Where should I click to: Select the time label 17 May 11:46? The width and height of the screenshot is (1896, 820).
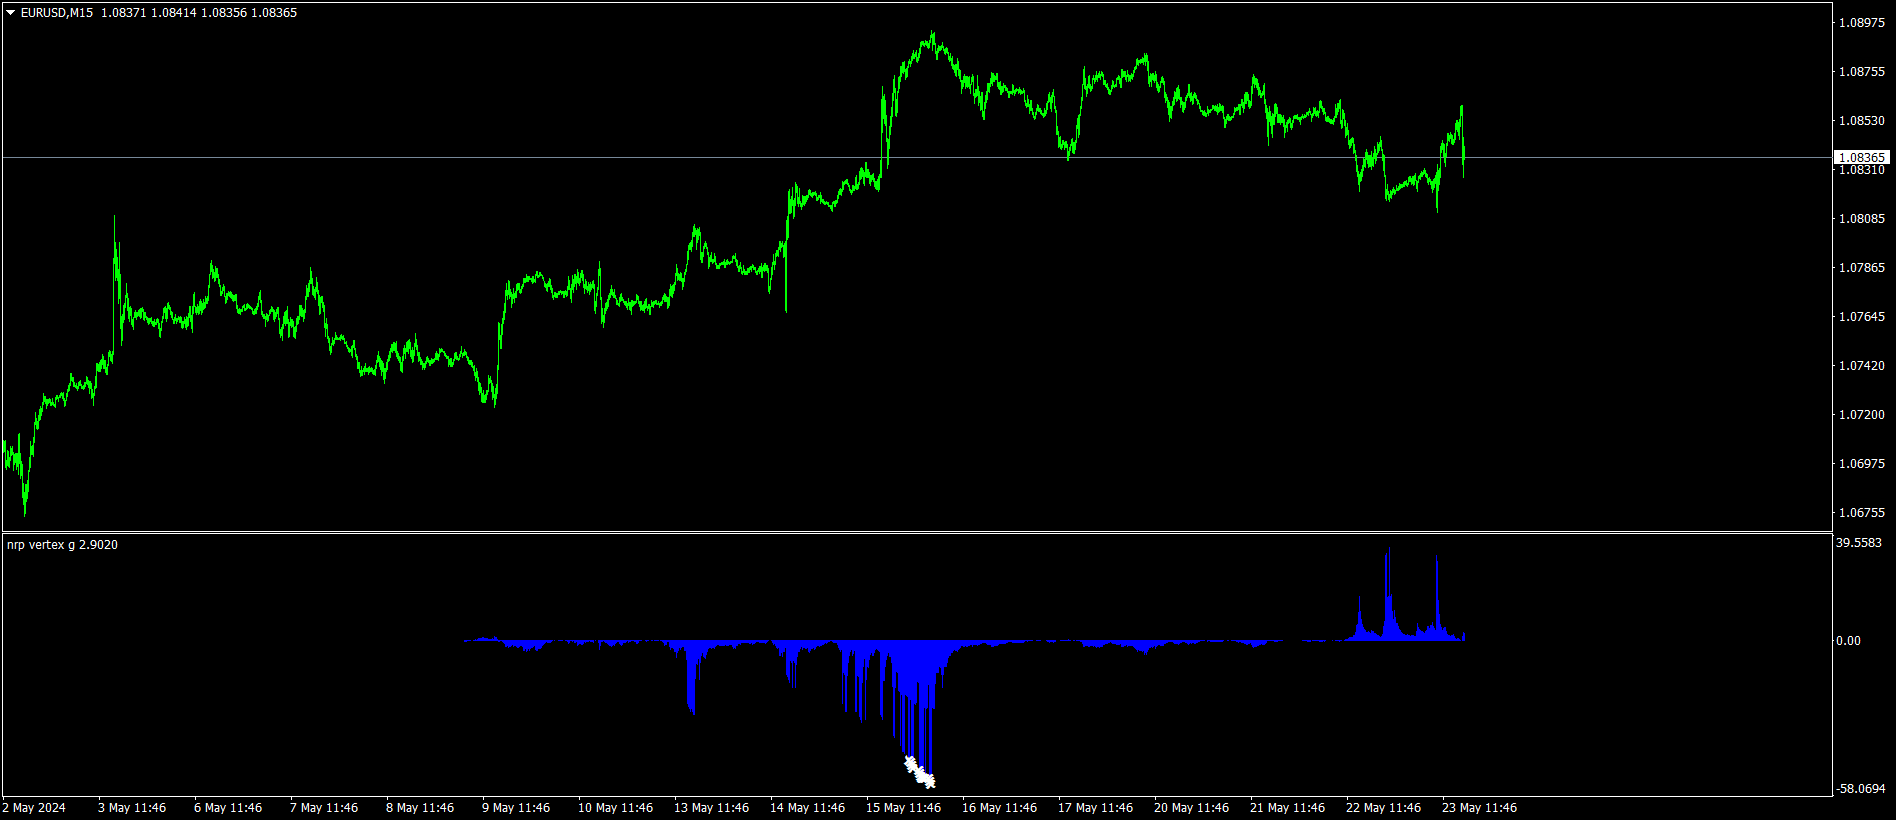click(1095, 808)
